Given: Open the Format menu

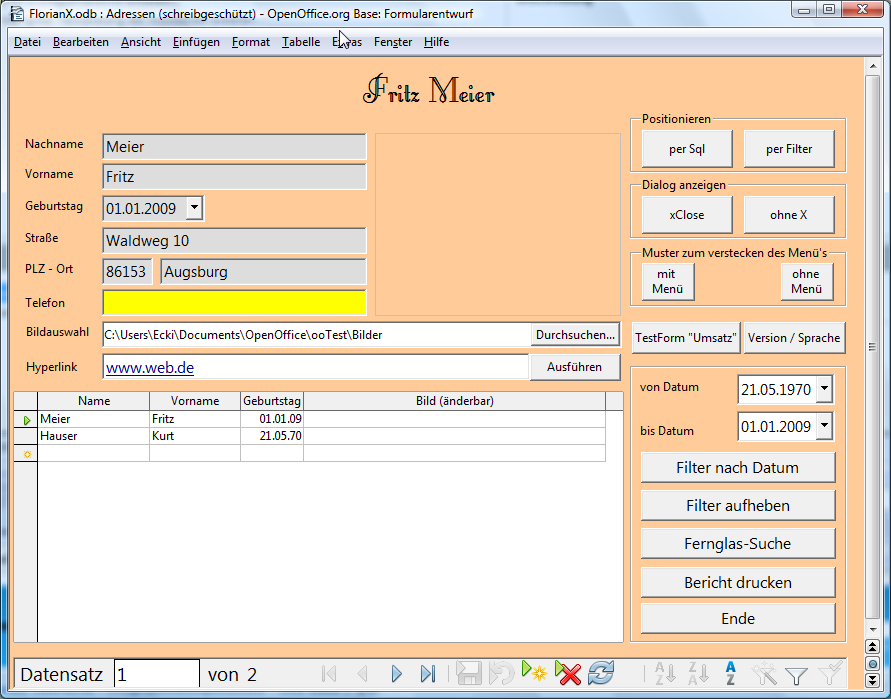Looking at the screenshot, I should point(251,42).
